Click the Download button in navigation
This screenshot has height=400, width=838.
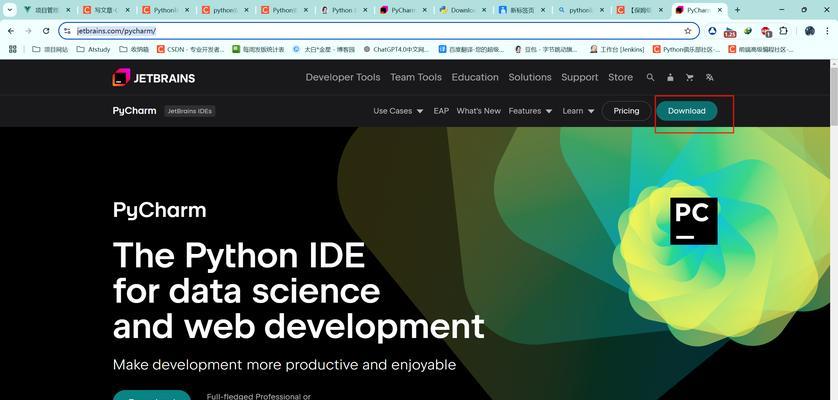[687, 111]
